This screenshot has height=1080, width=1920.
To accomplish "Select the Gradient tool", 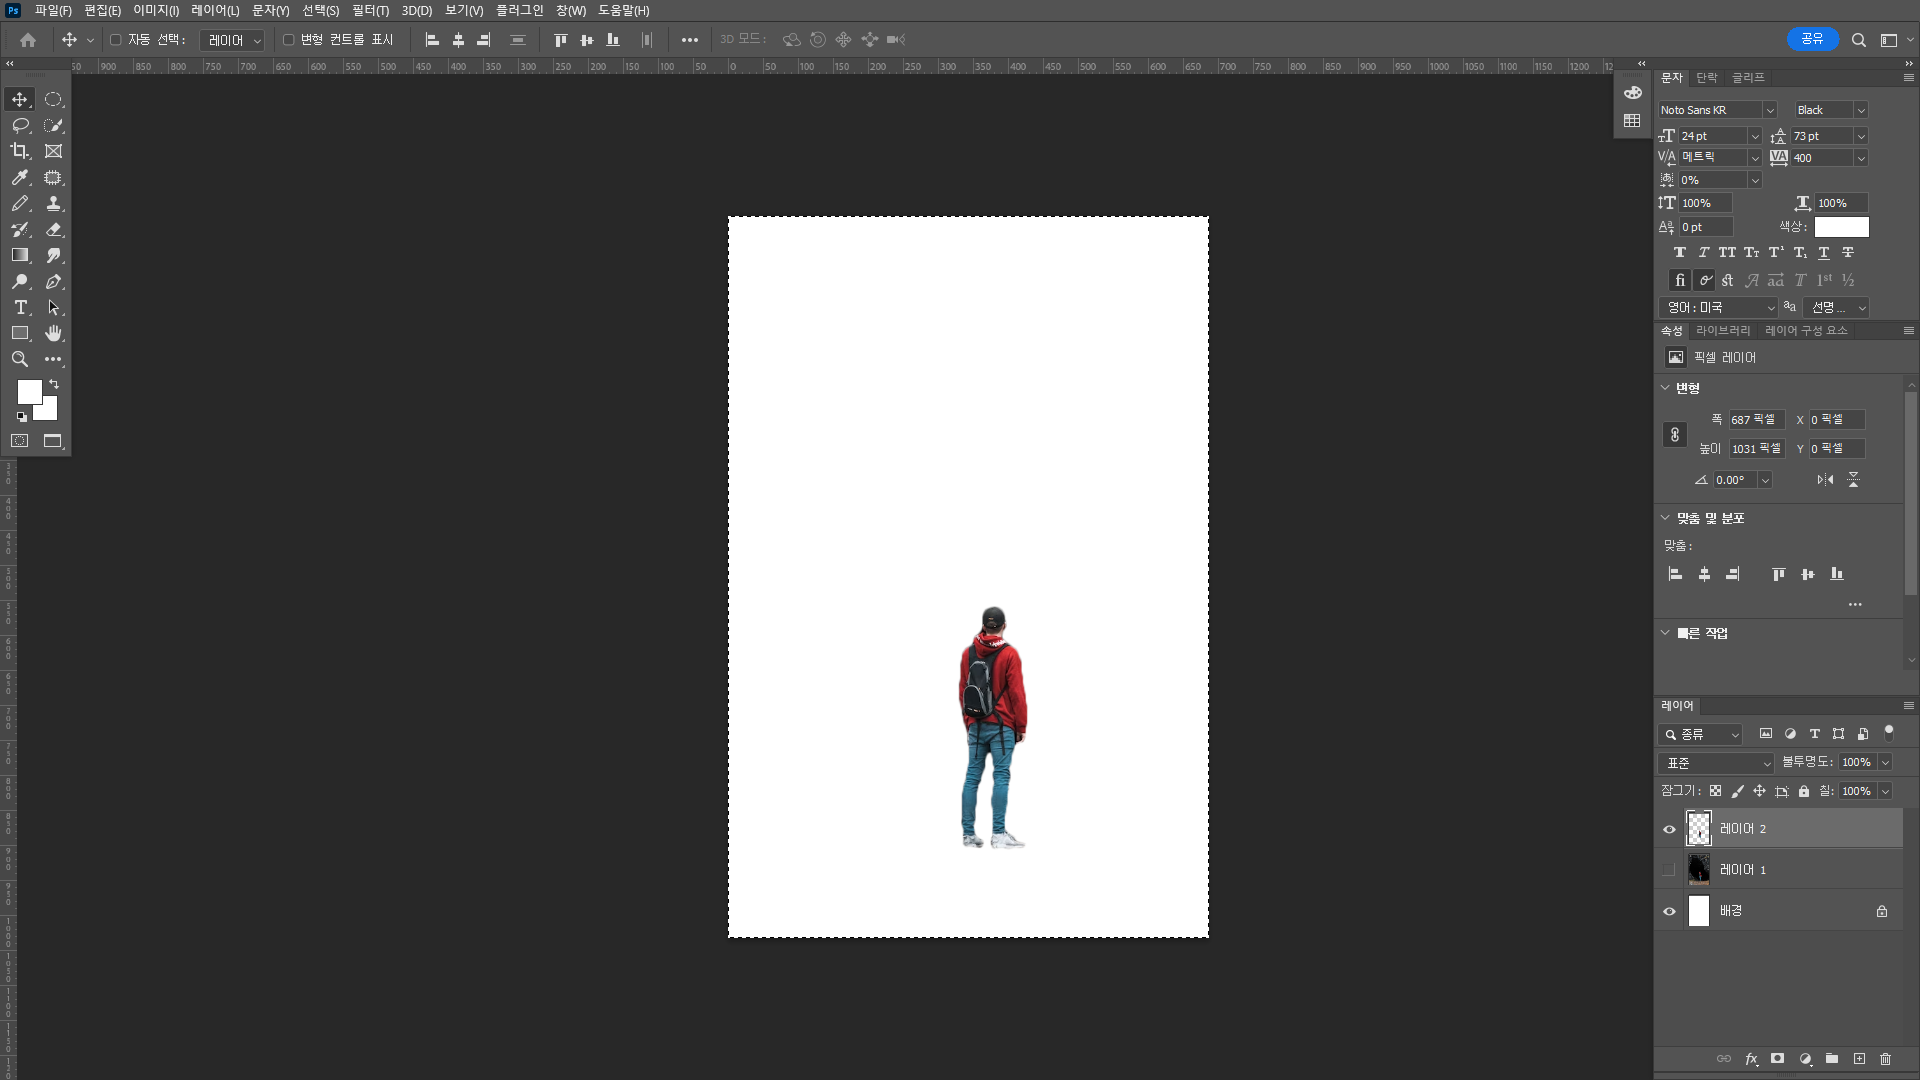I will click(20, 255).
